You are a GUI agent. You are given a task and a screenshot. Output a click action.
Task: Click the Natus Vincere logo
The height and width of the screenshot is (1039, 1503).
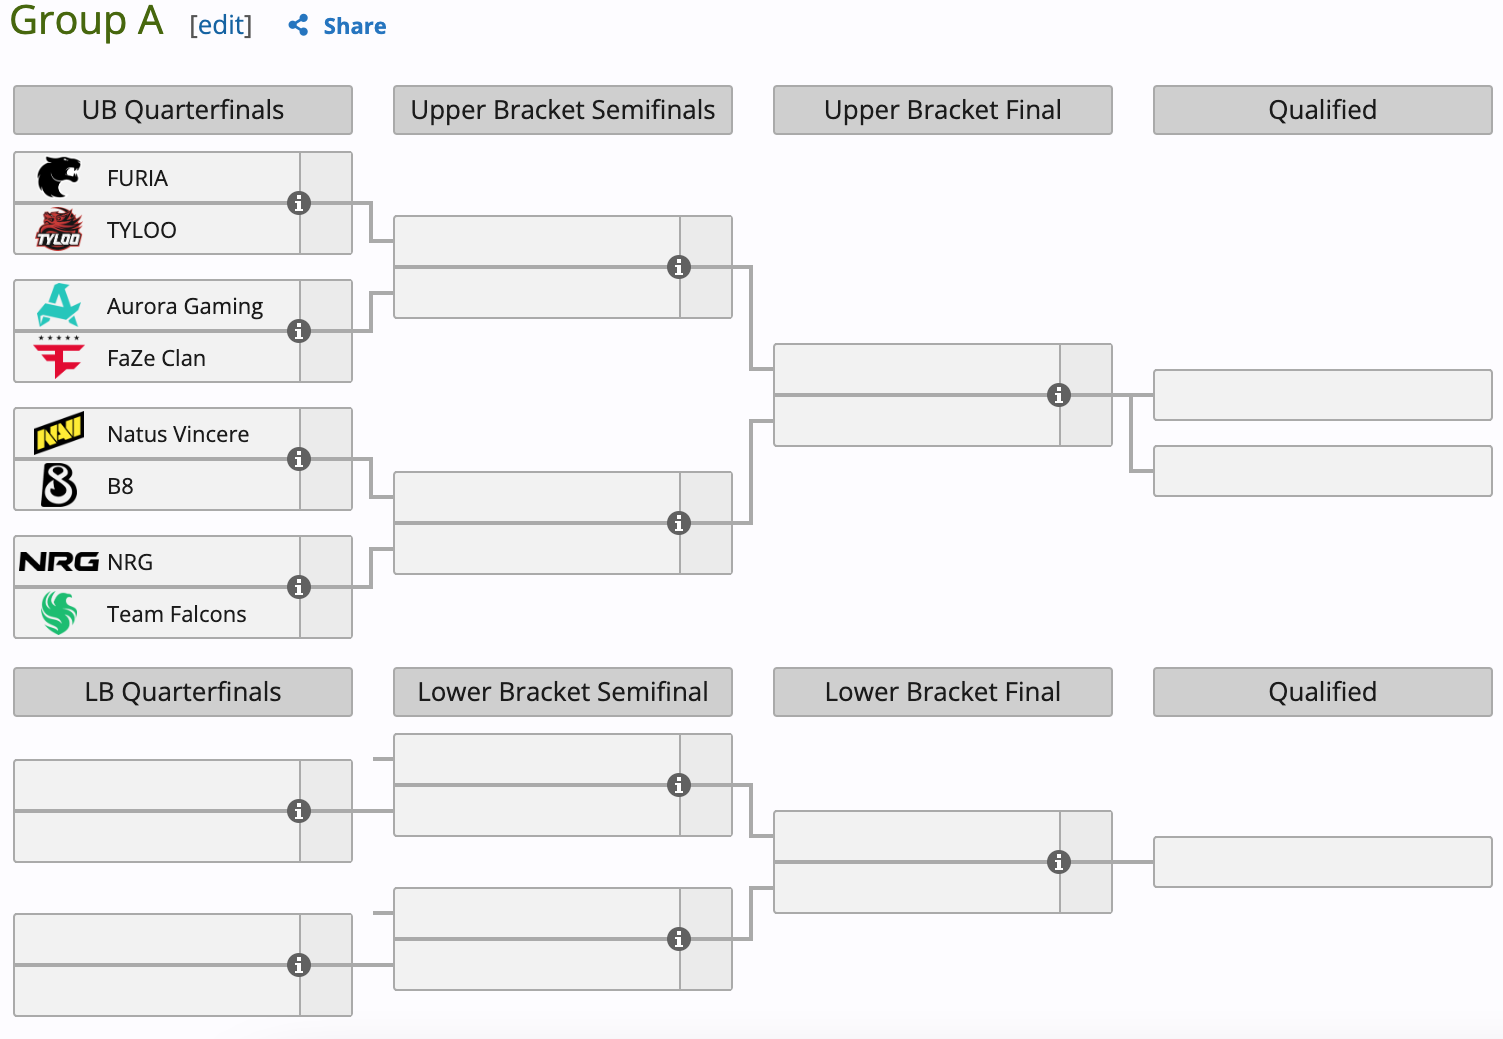pyautogui.click(x=59, y=433)
